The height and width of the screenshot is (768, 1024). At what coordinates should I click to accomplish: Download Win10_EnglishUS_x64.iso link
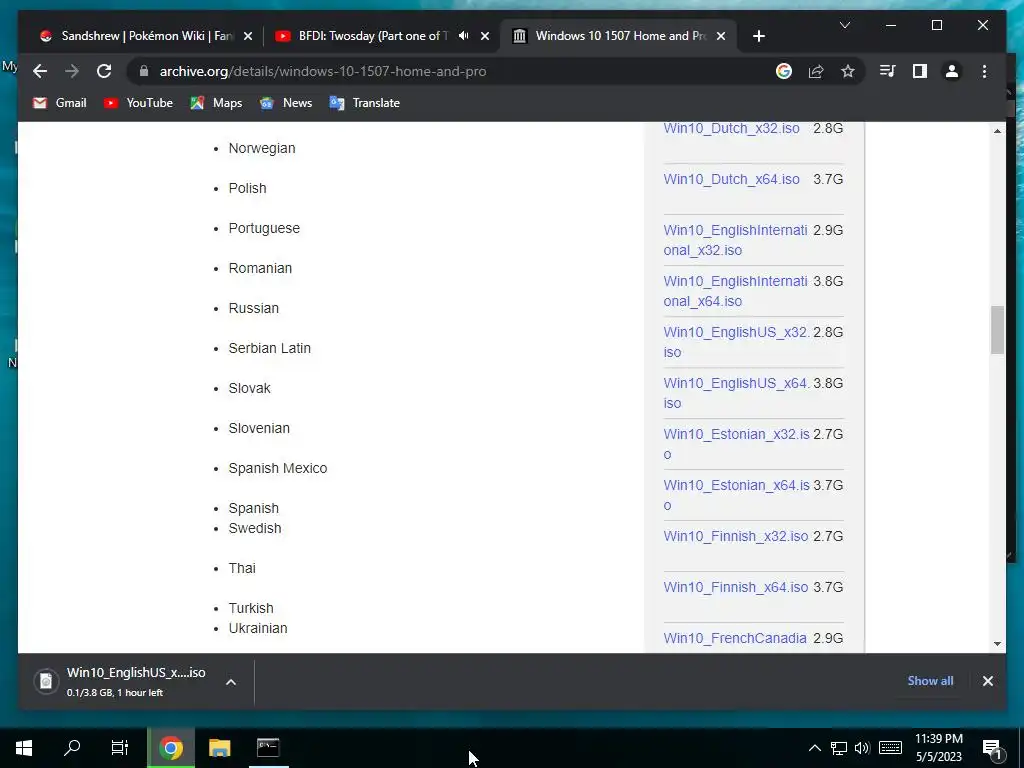(737, 392)
